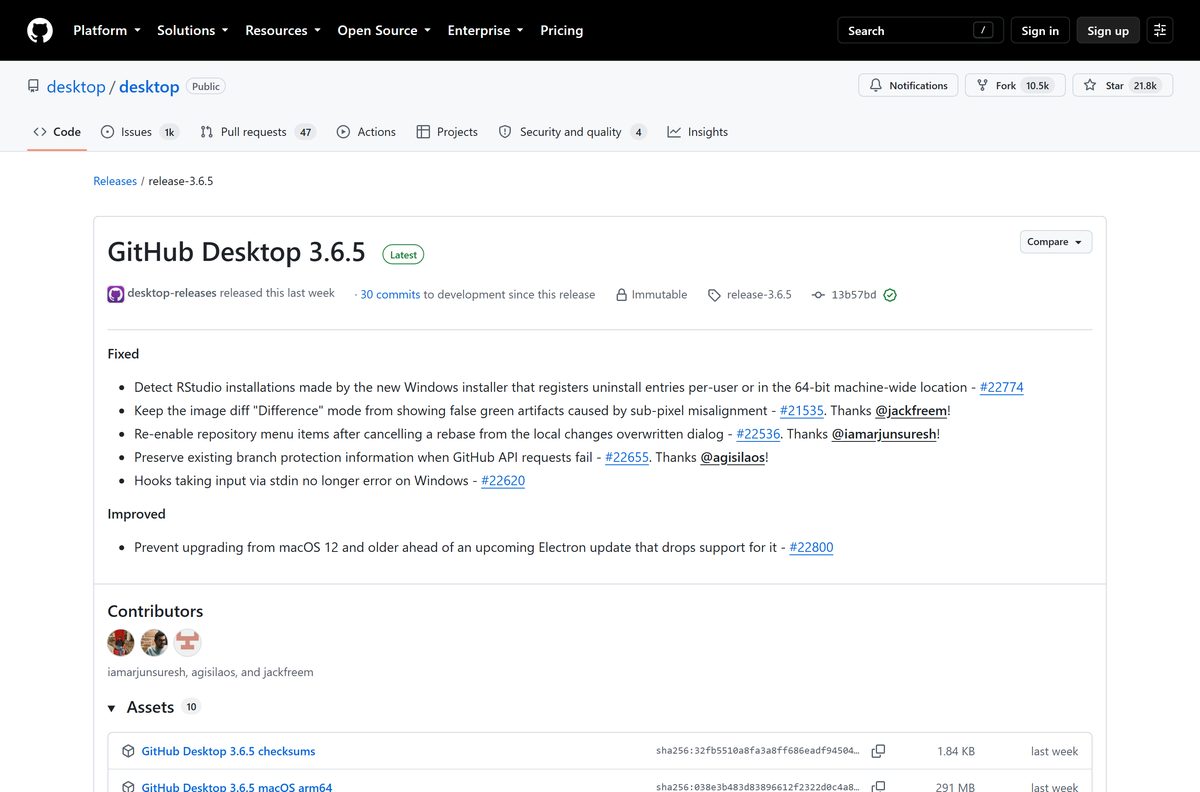Open the desktop repository name link

[x=149, y=87]
